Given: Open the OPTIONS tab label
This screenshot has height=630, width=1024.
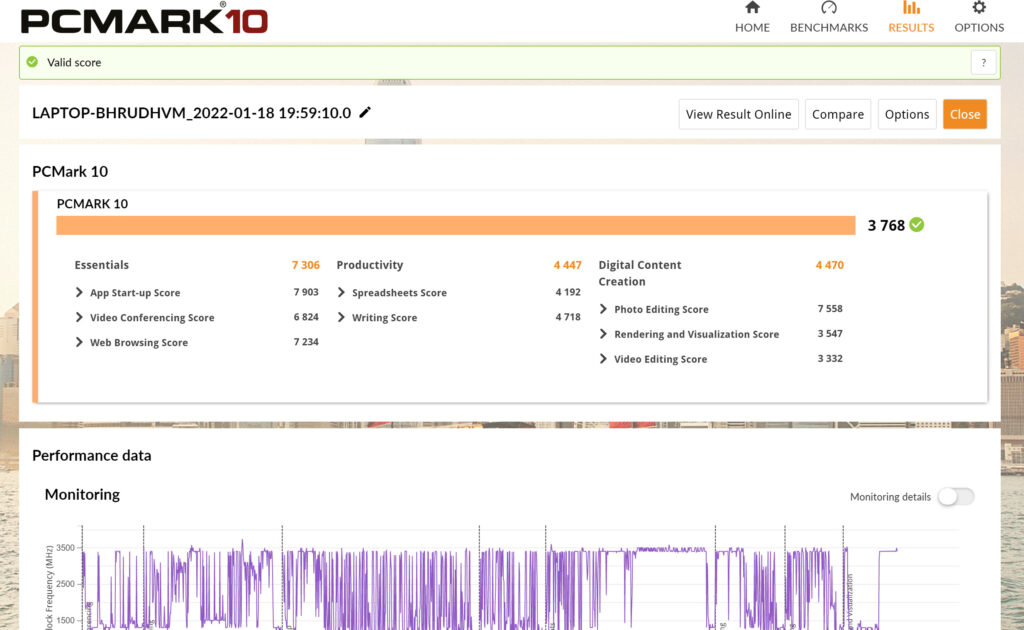Looking at the screenshot, I should tap(979, 27).
